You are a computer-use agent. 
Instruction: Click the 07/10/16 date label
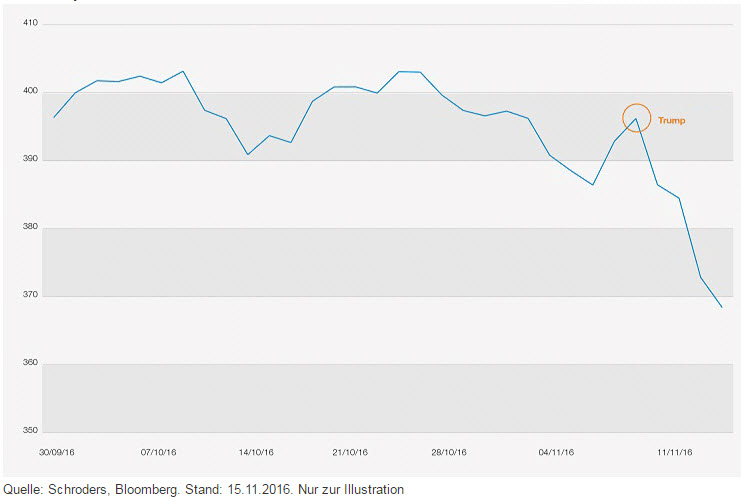(159, 452)
